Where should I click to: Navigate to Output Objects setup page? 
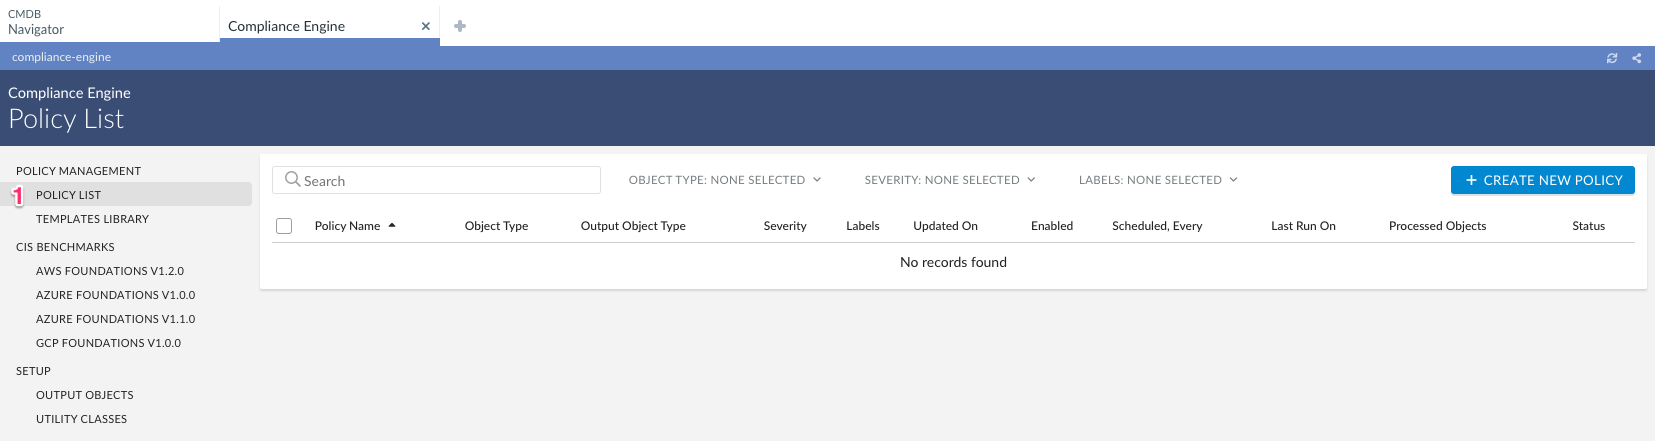coord(85,395)
